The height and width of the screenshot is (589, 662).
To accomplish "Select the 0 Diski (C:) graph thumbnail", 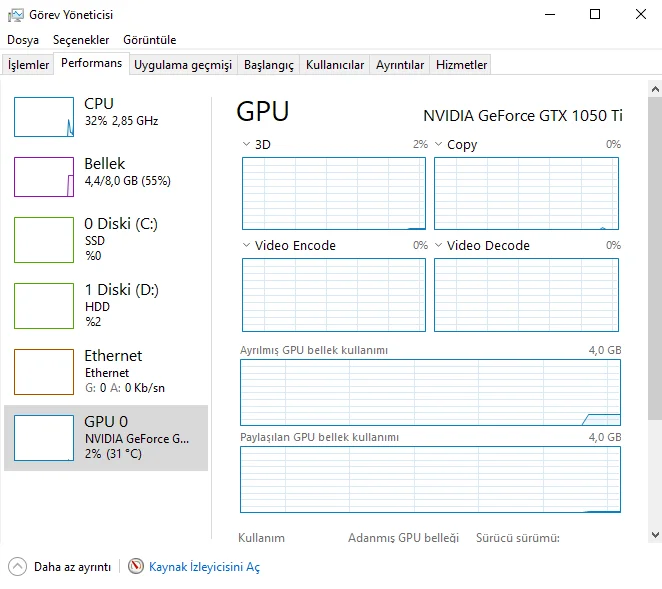I will 44,239.
